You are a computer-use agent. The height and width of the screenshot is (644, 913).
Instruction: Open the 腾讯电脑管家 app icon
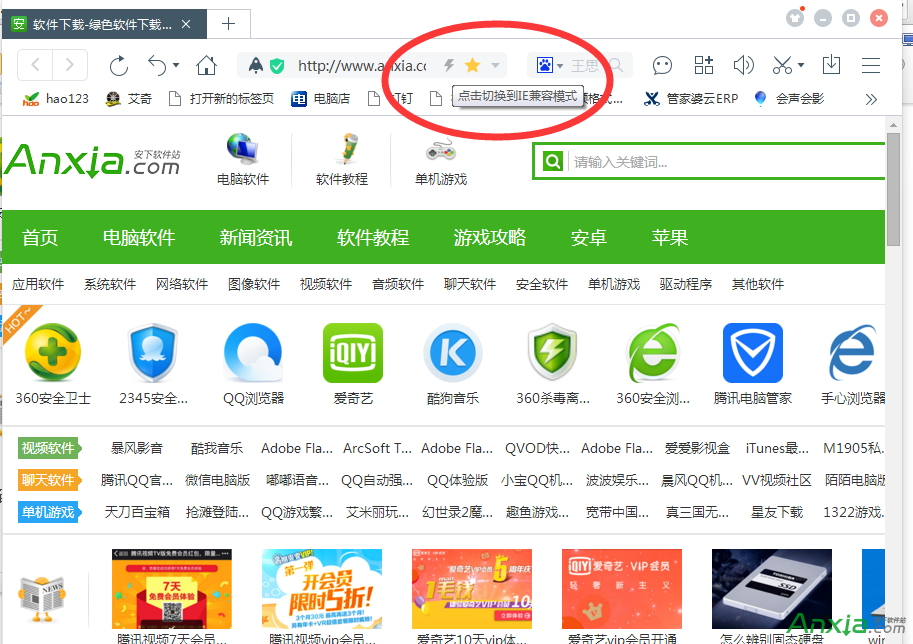coord(753,353)
